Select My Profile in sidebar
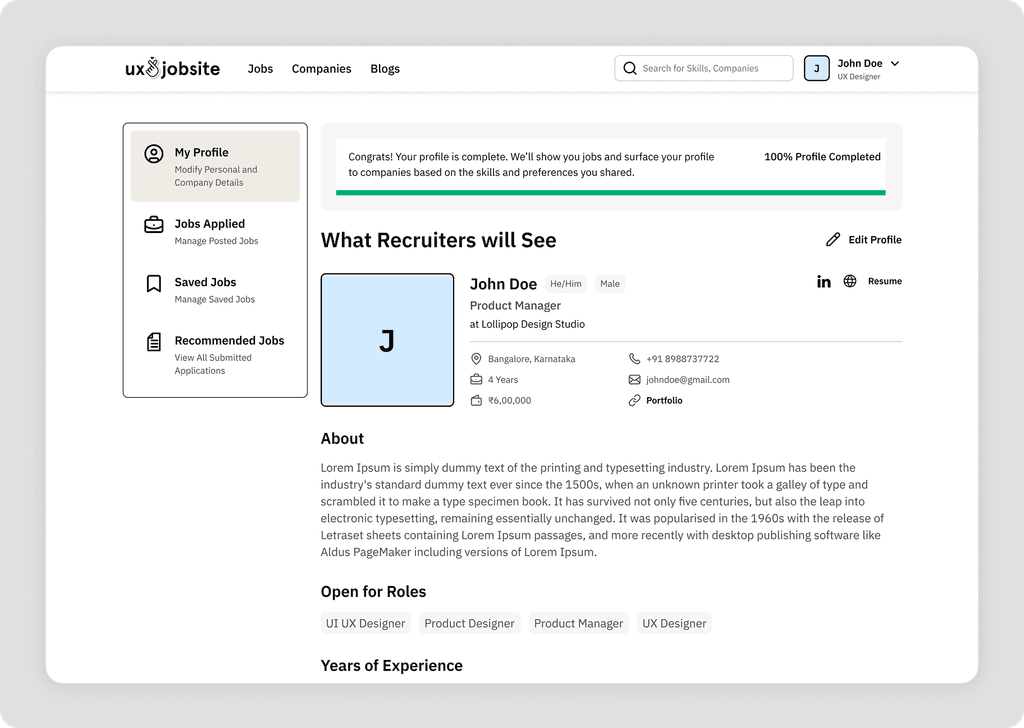Screen dimensions: 1024x728 click(215, 166)
